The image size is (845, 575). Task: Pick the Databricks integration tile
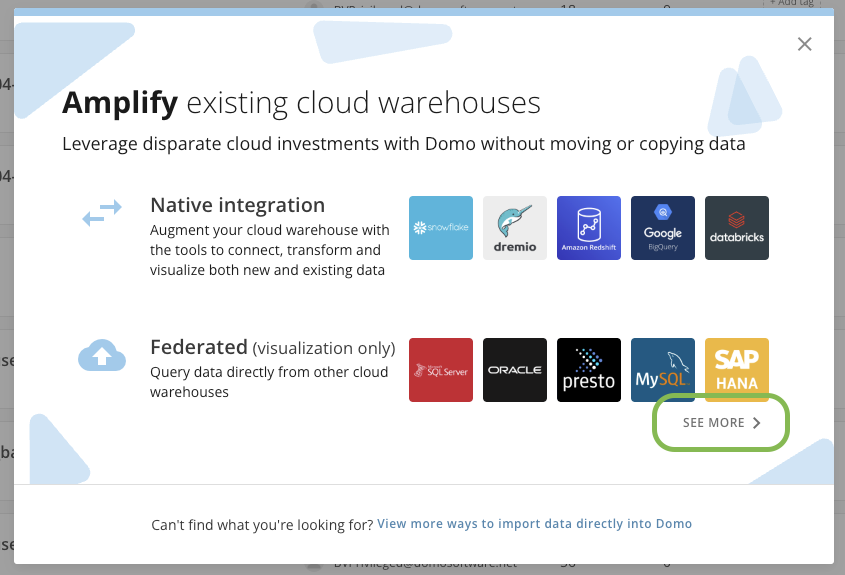click(x=737, y=228)
